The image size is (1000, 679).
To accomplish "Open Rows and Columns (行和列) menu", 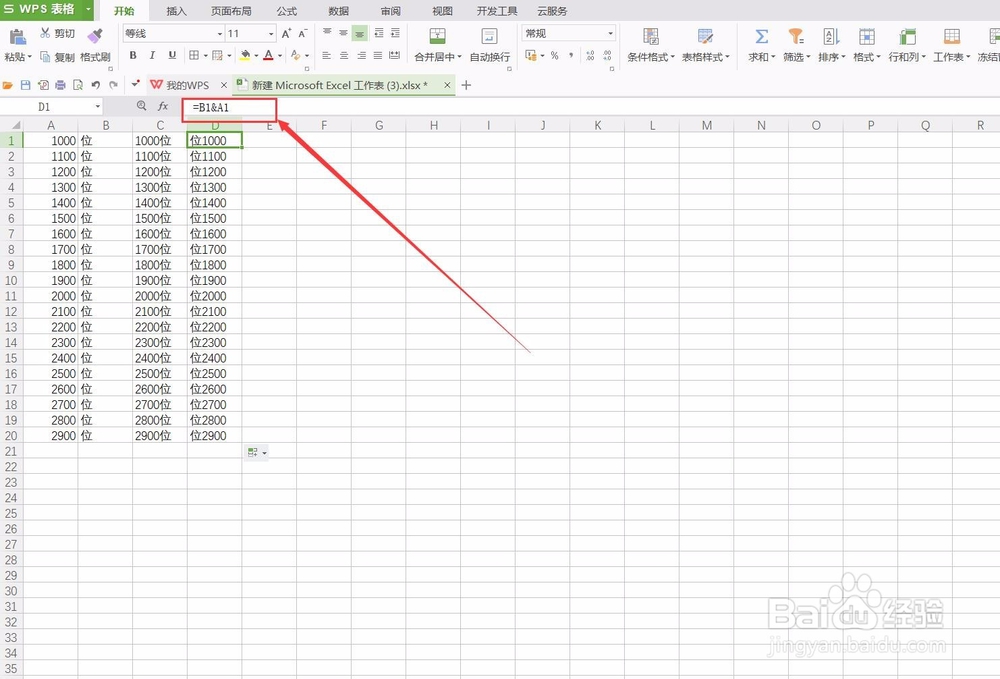I will [x=907, y=45].
